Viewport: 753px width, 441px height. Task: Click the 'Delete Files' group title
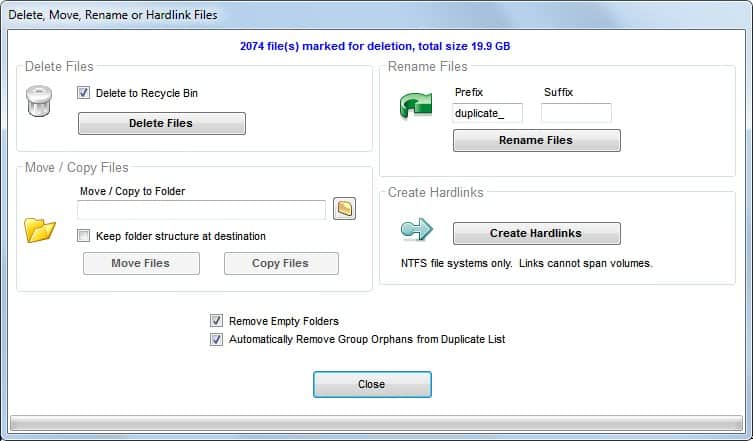[59, 66]
